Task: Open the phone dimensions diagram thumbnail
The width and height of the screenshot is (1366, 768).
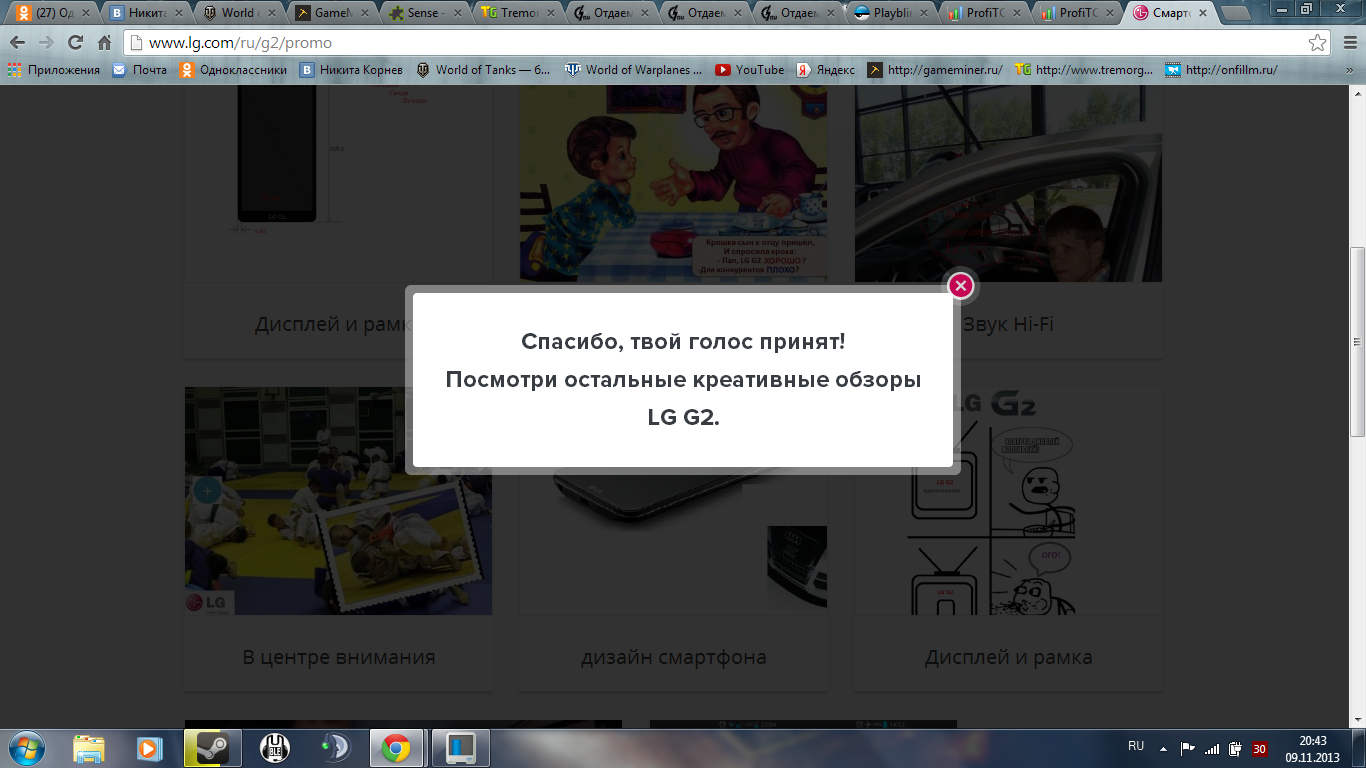Action: tap(338, 183)
